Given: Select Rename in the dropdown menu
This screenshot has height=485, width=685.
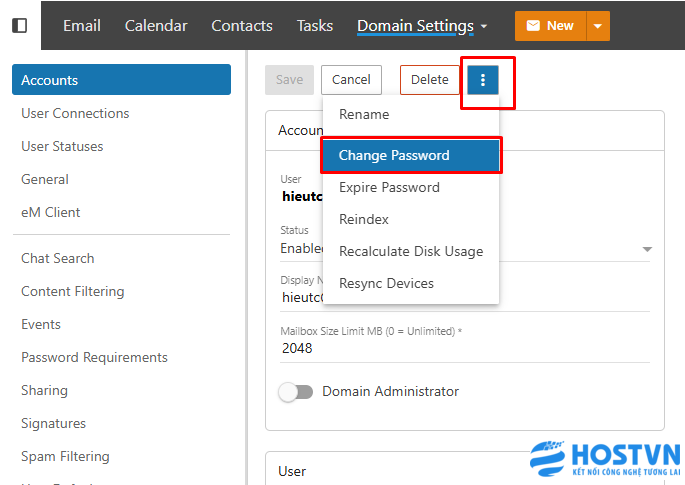Looking at the screenshot, I should pos(364,114).
